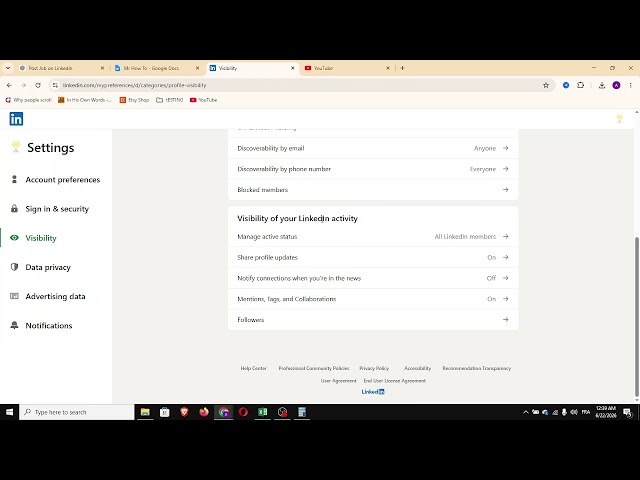
Task: Open the tab search dropdown arrow
Action: coord(8,68)
